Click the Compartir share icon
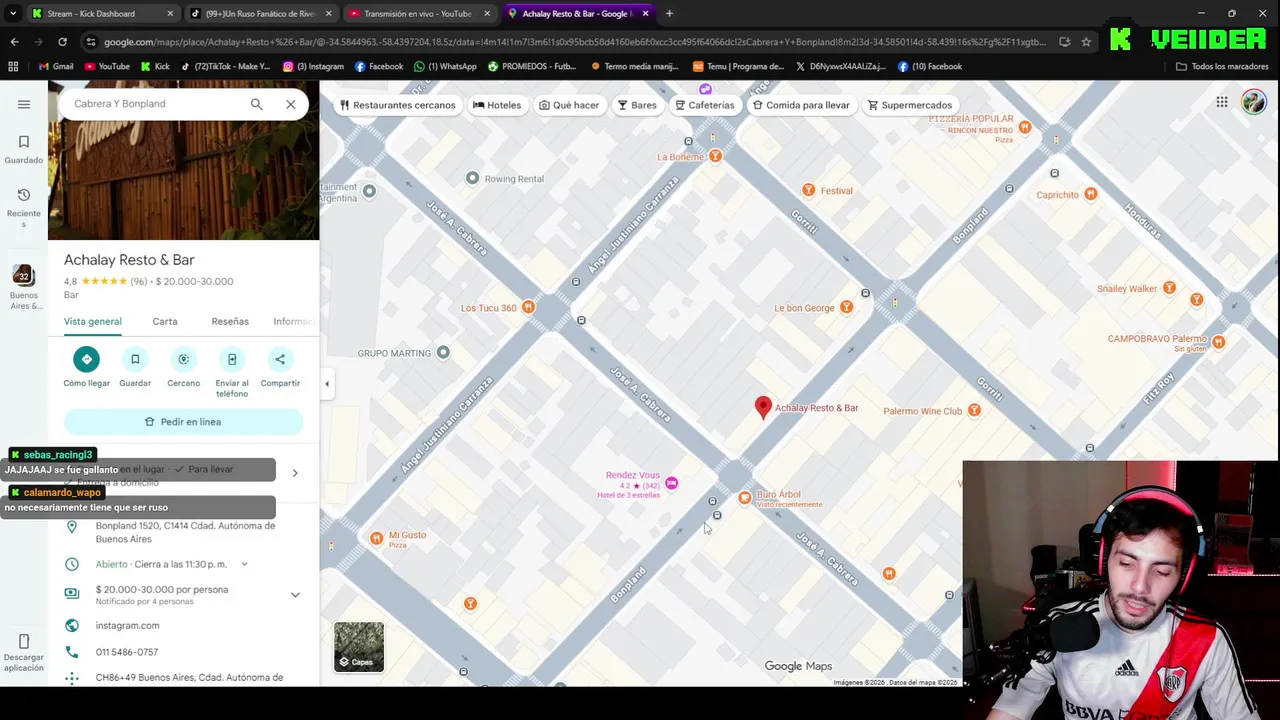 point(280,359)
